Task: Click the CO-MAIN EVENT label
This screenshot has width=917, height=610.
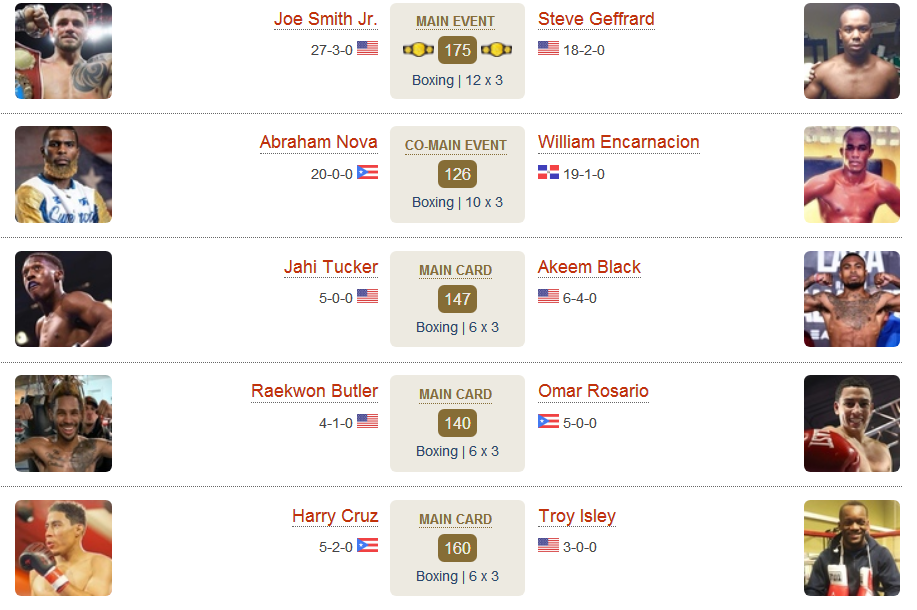Action: point(456,146)
